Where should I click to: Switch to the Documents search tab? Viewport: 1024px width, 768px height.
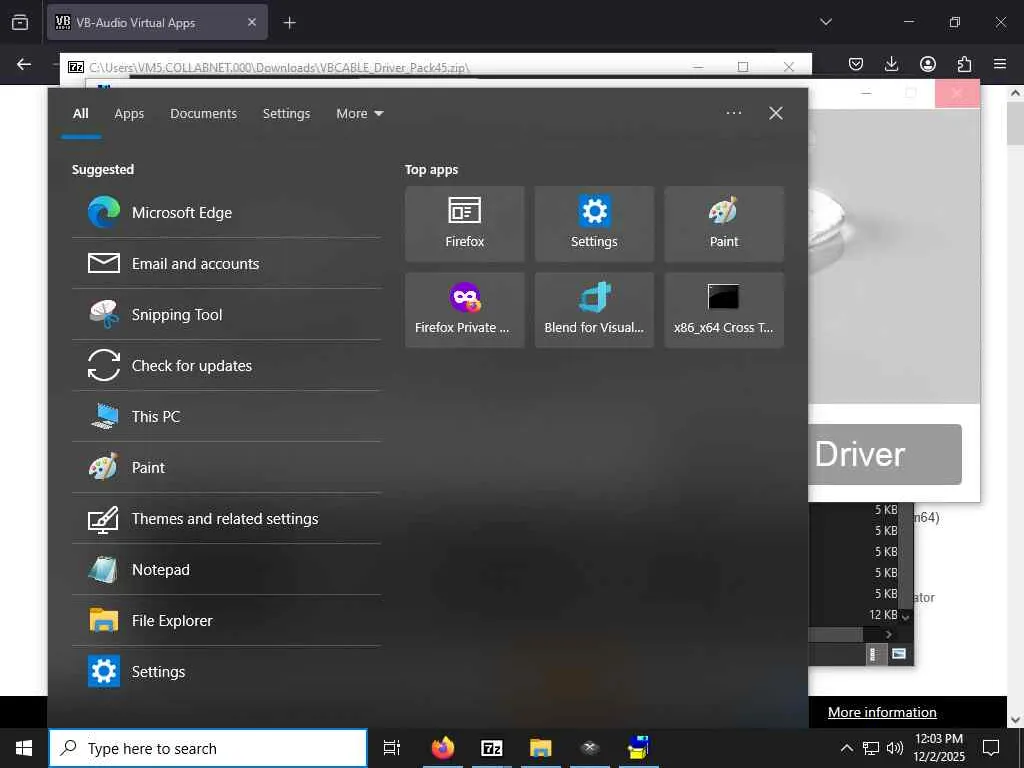(x=204, y=114)
